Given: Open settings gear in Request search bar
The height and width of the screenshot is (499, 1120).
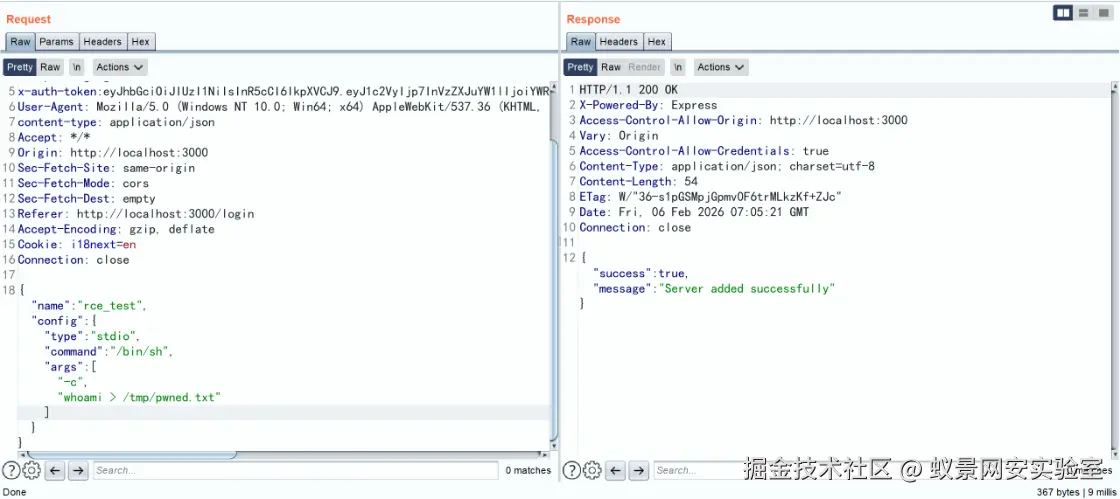Looking at the screenshot, I should click(31, 470).
